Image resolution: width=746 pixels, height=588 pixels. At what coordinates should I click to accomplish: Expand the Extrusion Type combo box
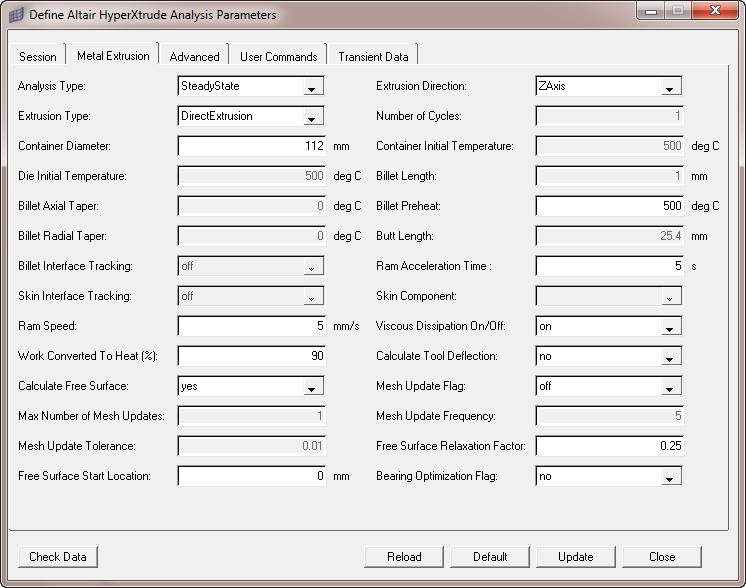coord(312,117)
